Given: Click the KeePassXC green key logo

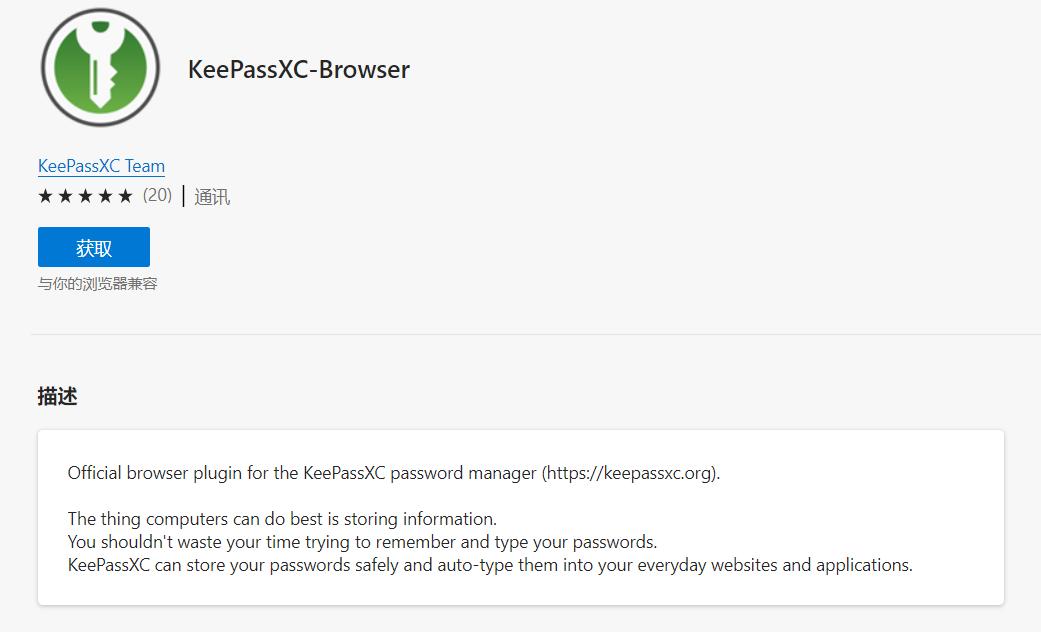Looking at the screenshot, I should click(x=100, y=68).
